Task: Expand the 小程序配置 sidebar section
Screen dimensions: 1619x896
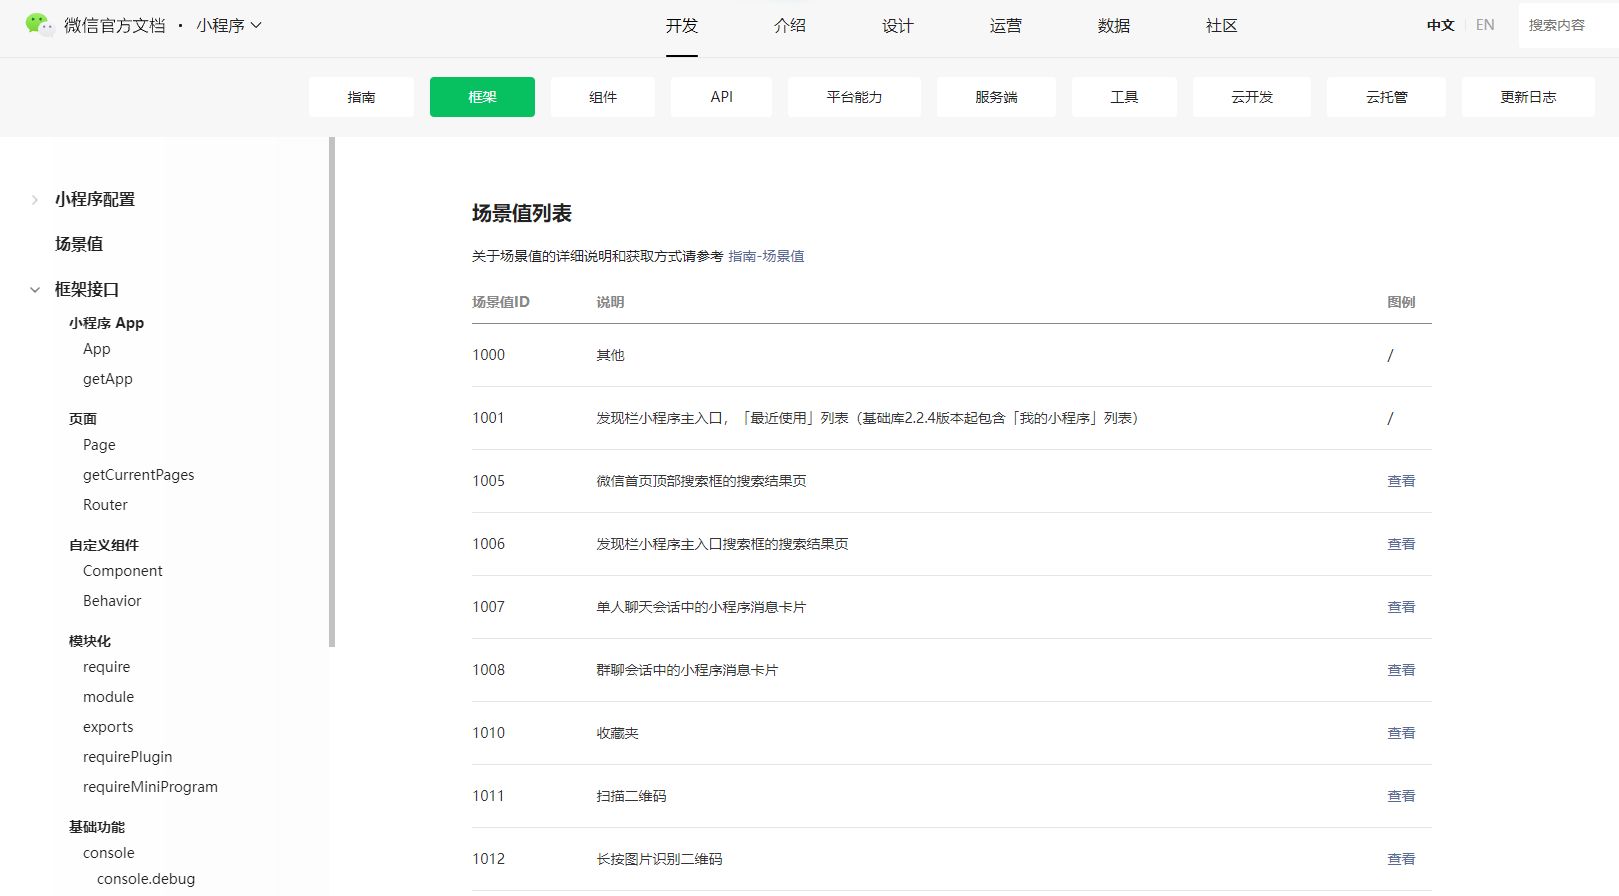Action: (35, 200)
